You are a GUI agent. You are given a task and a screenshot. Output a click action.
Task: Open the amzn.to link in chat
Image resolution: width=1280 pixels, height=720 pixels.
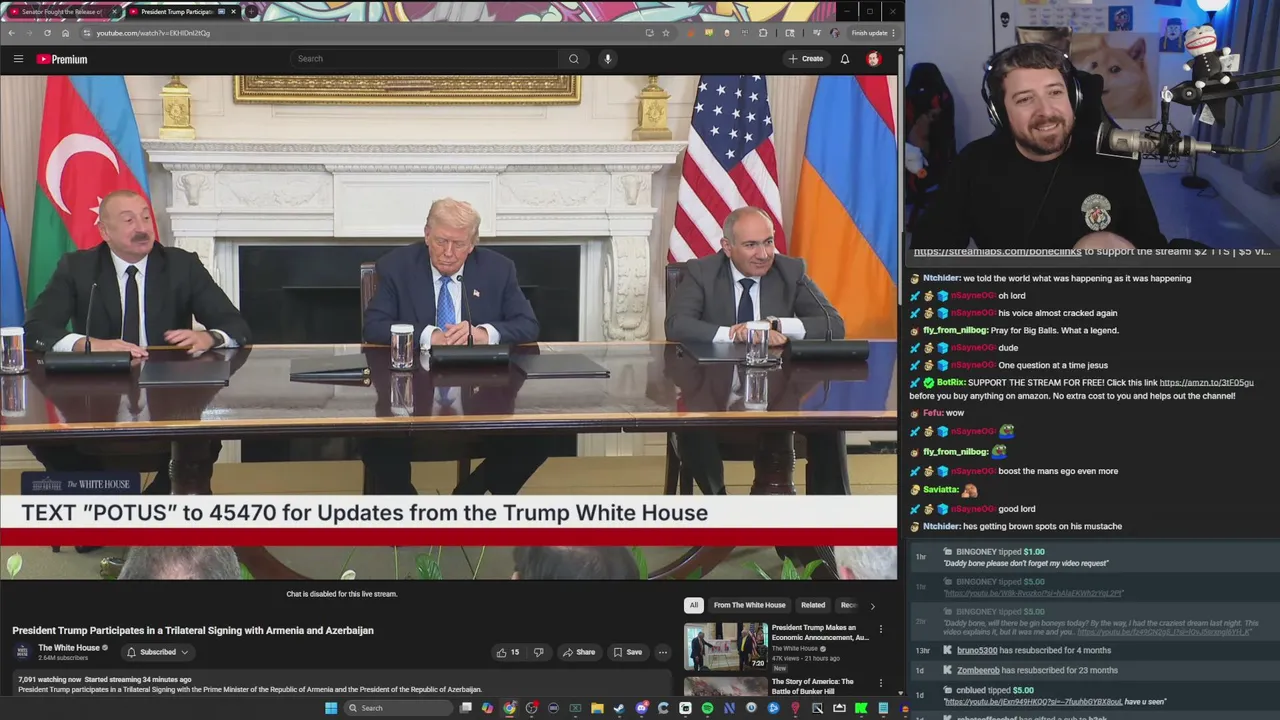click(x=1206, y=382)
